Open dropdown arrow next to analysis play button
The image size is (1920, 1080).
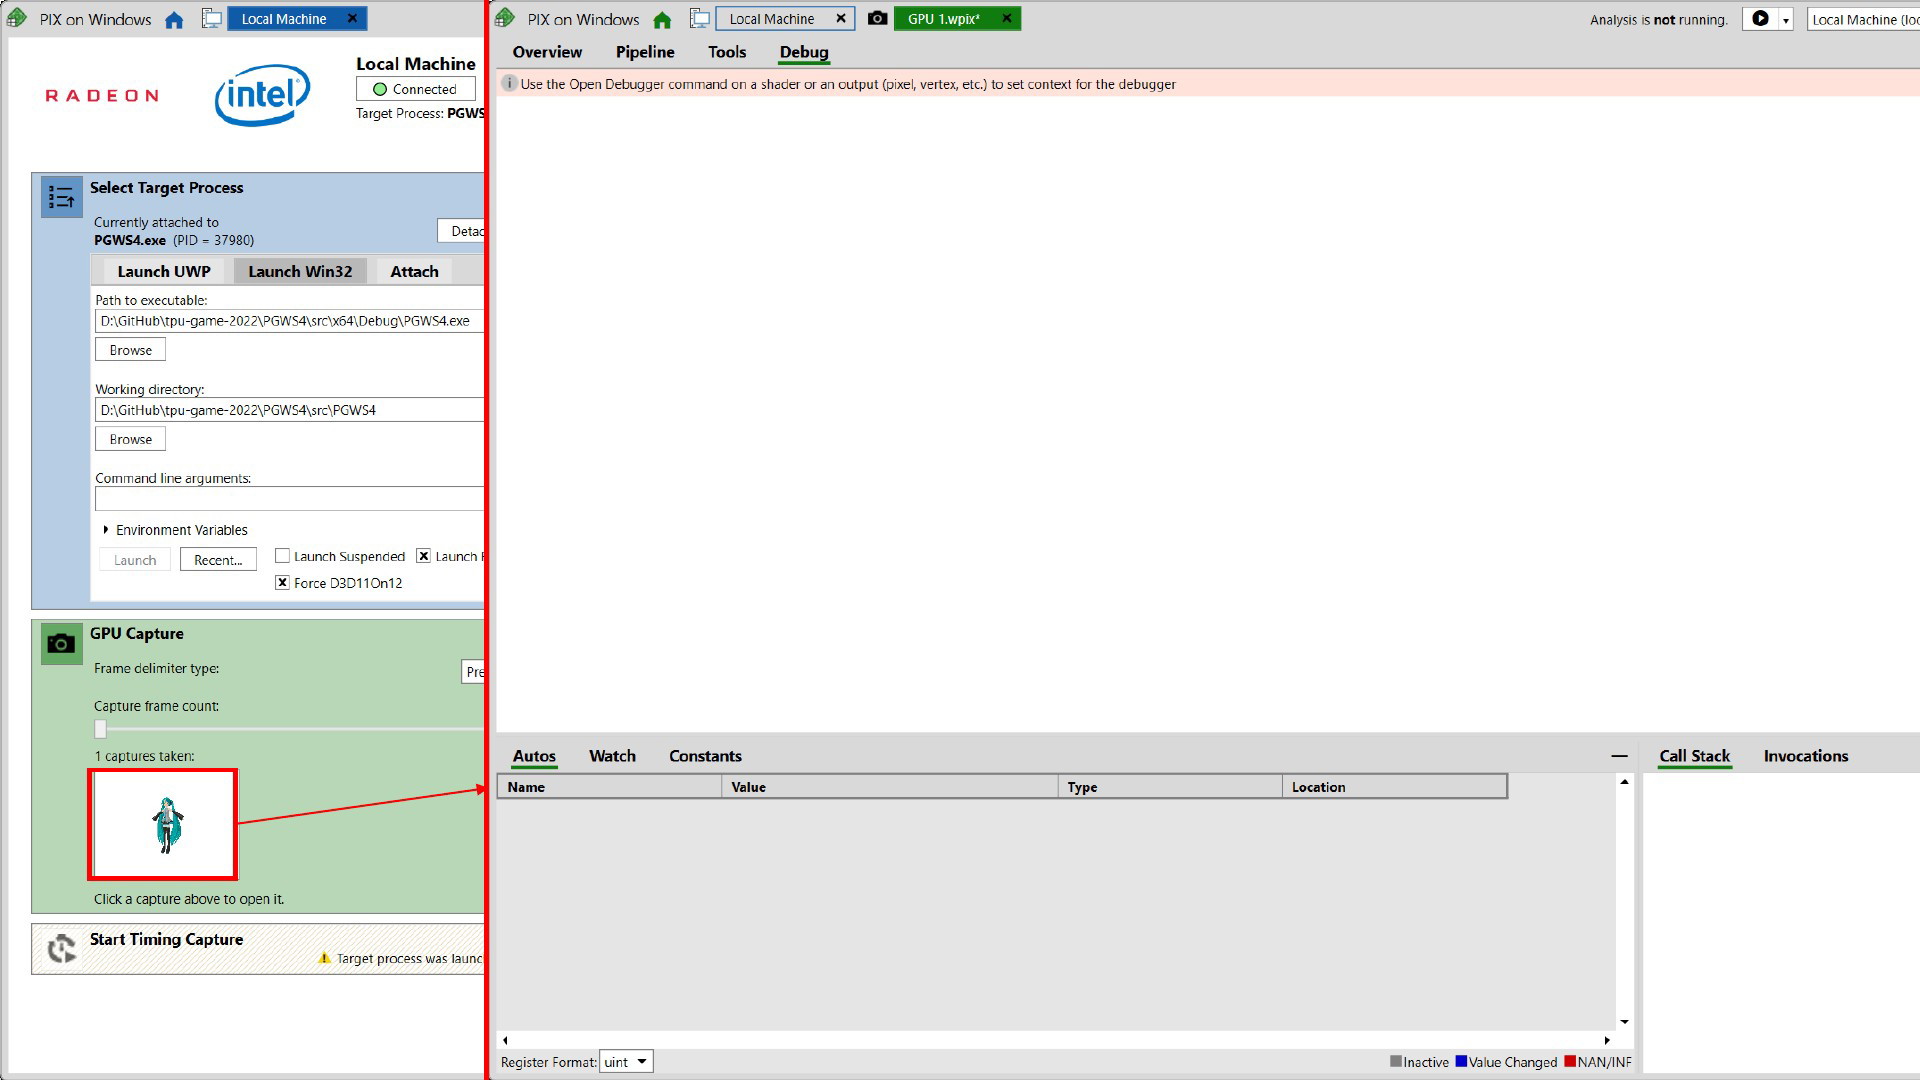[x=1785, y=20]
